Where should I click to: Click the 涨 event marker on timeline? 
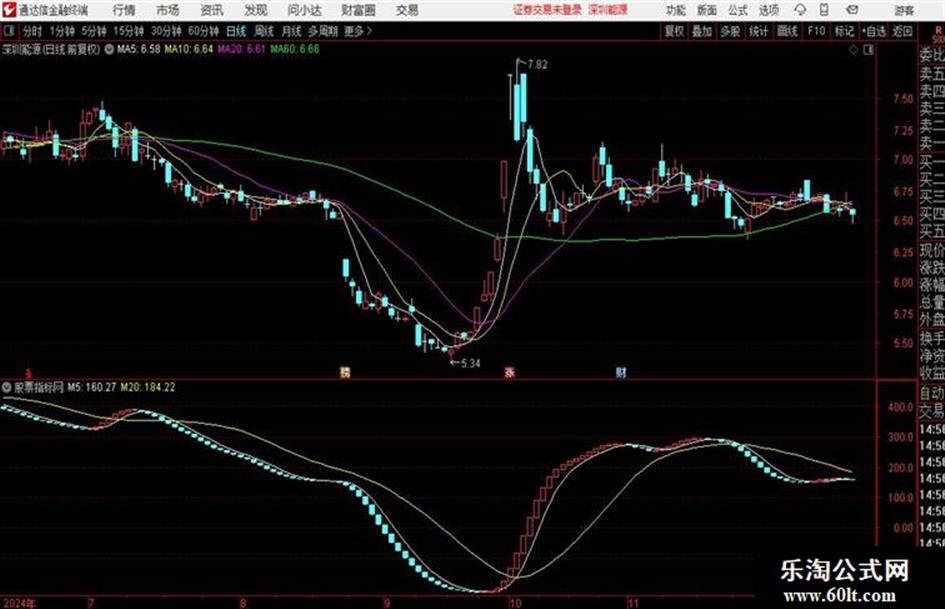click(509, 371)
